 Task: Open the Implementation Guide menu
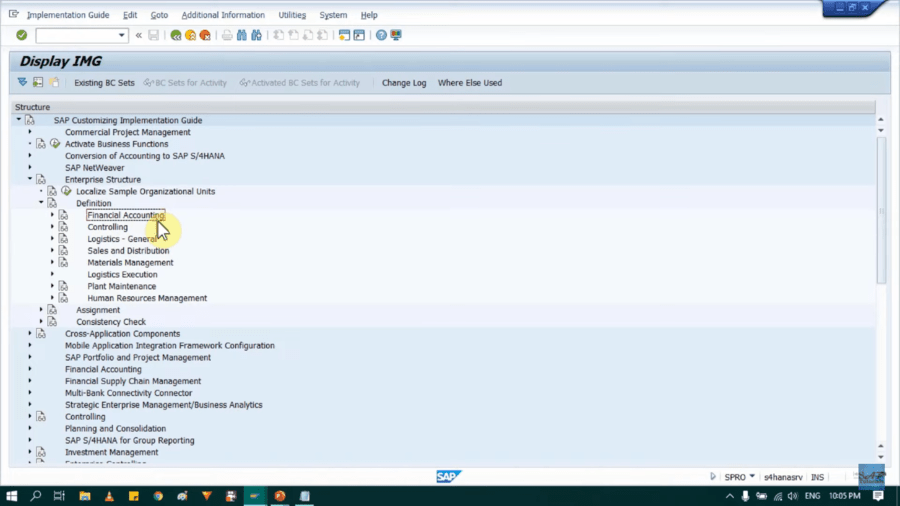(68, 15)
